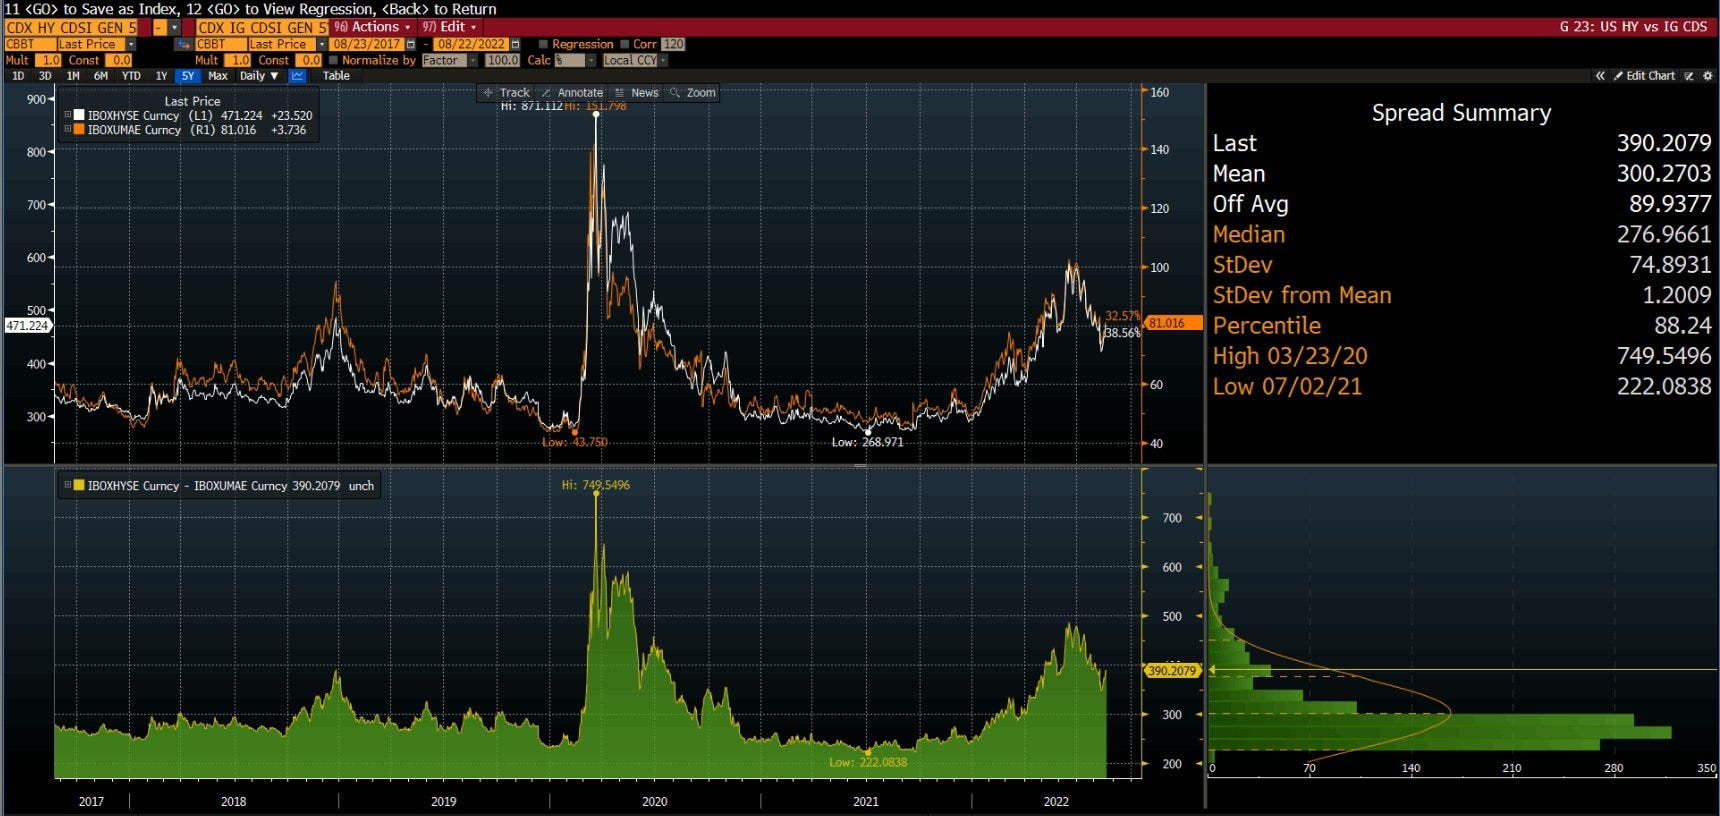Open the spread operator minus dropdown
The height and width of the screenshot is (816, 1720).
click(174, 28)
